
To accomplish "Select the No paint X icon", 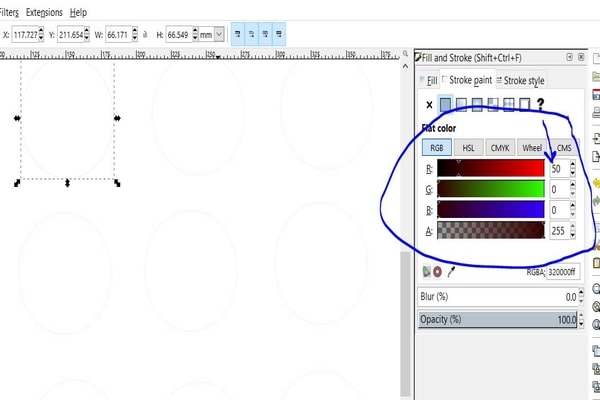I will [x=429, y=104].
